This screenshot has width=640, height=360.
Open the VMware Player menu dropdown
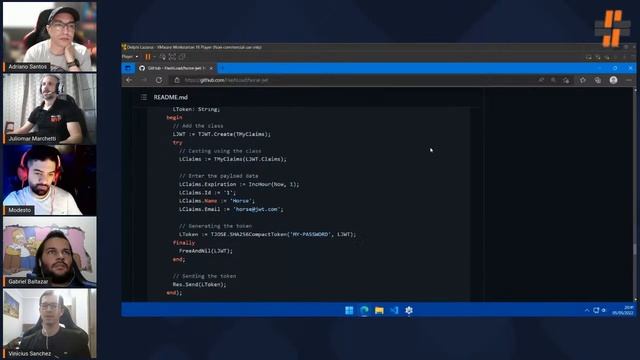(130, 57)
